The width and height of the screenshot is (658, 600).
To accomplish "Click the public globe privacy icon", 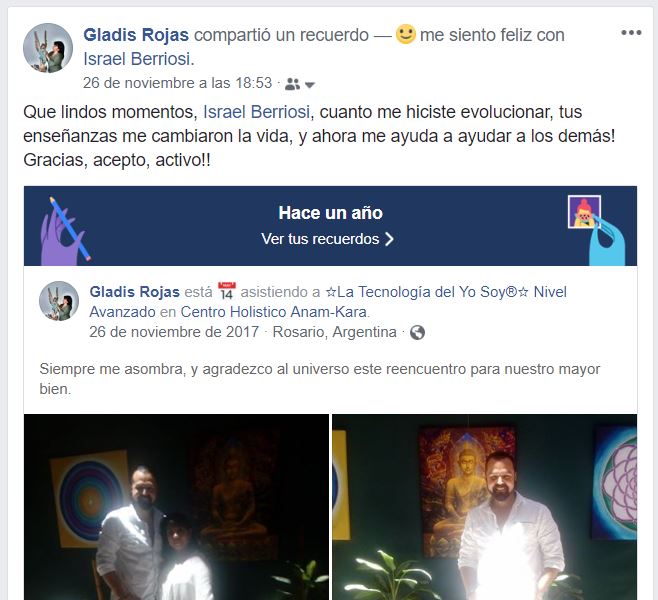I will [x=417, y=333].
